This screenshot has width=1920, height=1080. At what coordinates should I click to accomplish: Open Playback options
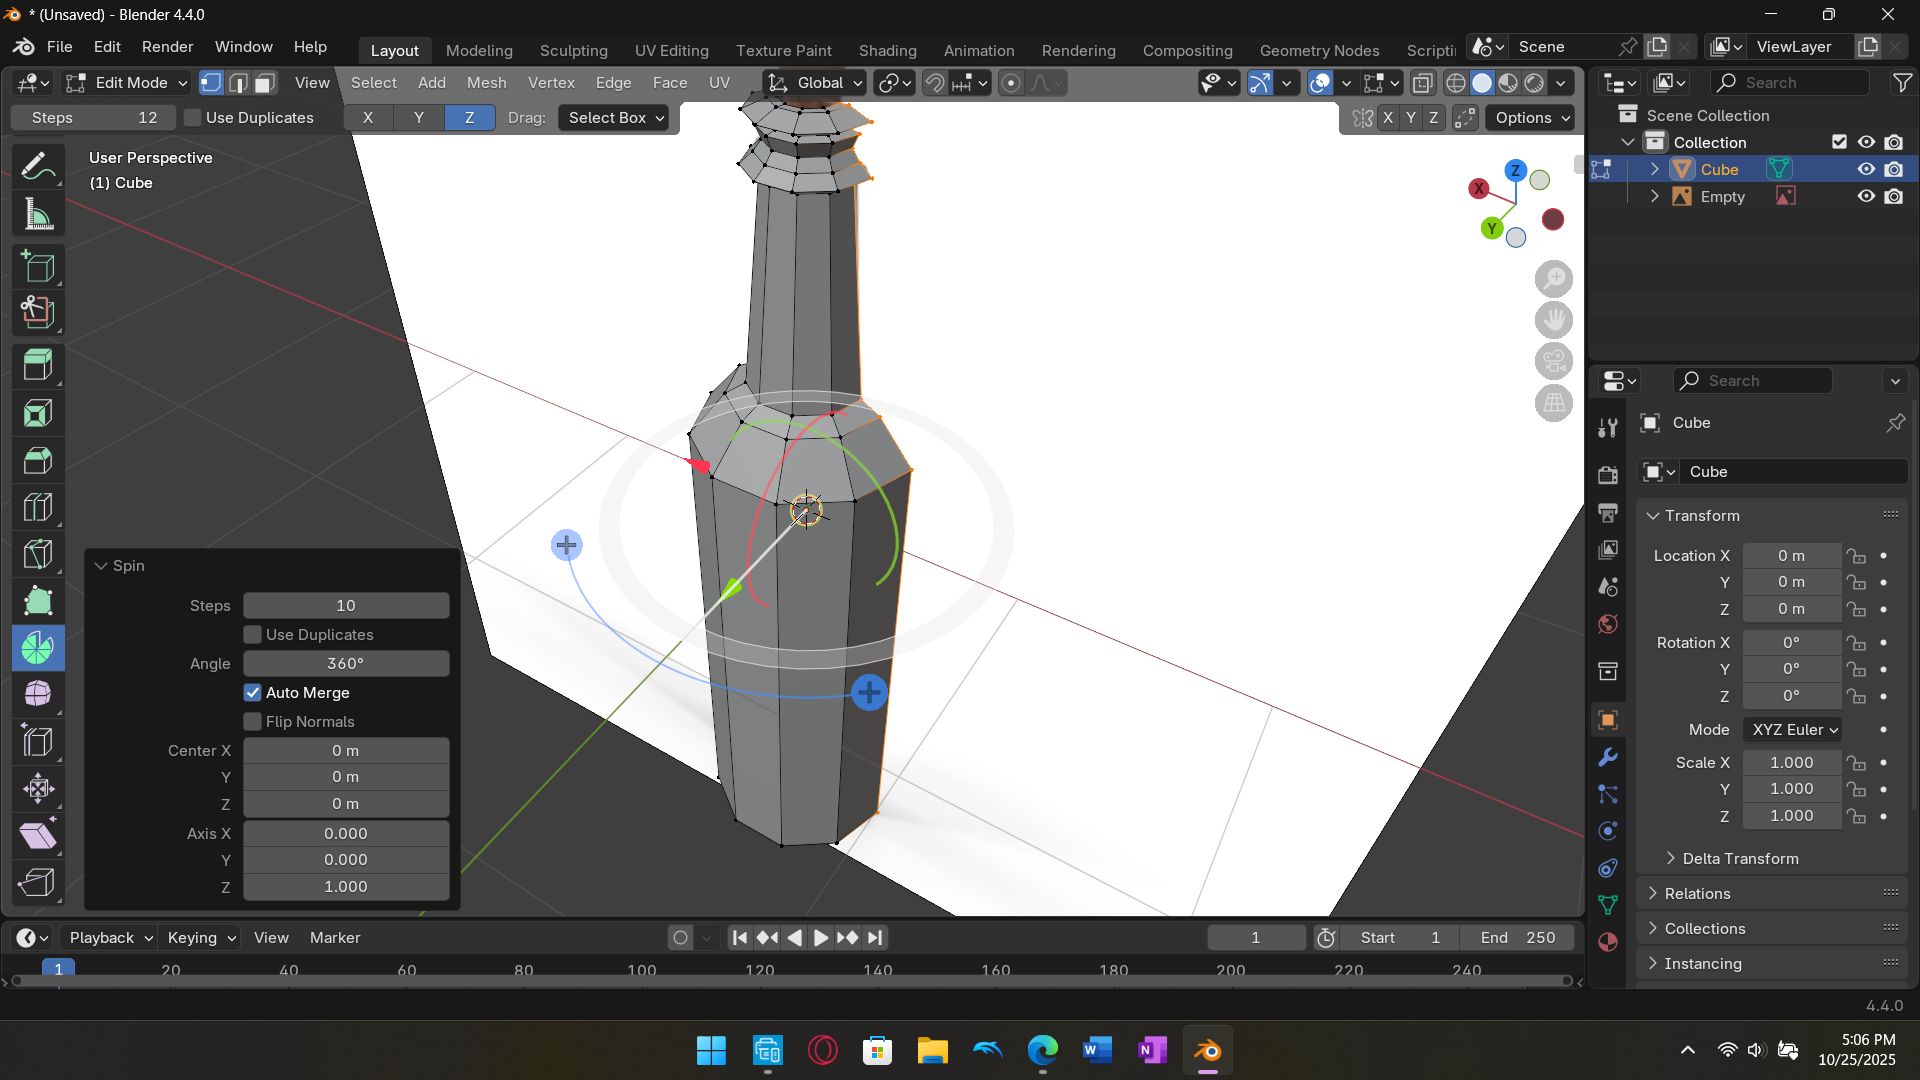pyautogui.click(x=110, y=938)
